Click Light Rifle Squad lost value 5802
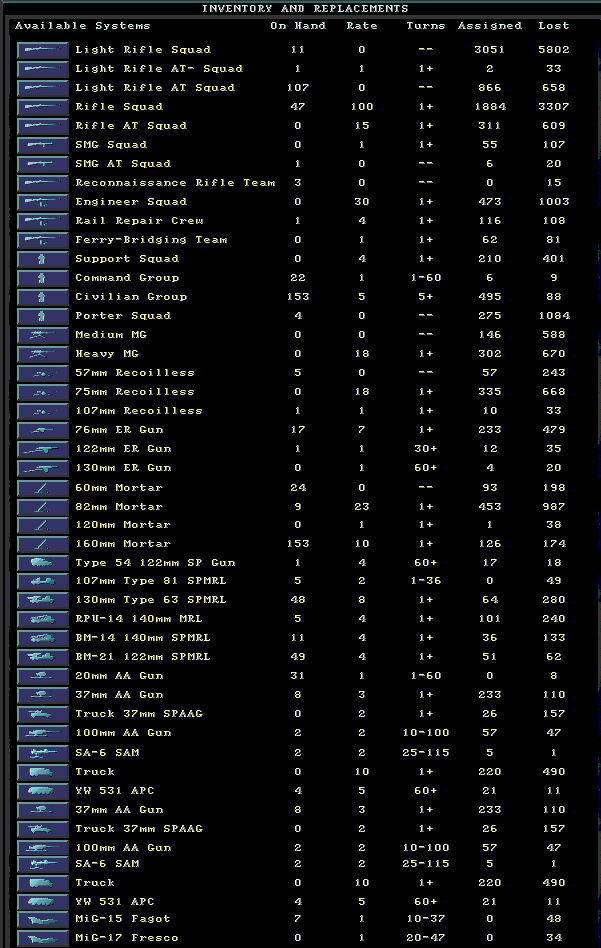 click(554, 50)
